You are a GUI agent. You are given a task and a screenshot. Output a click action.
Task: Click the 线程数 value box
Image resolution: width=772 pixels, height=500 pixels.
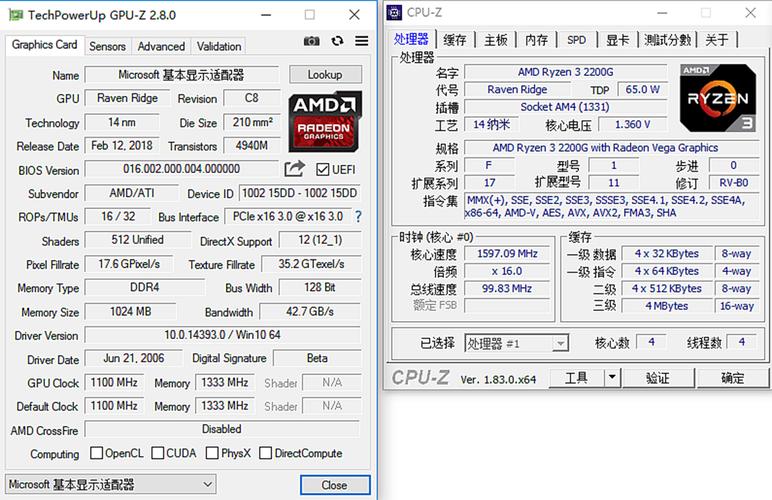pos(741,342)
